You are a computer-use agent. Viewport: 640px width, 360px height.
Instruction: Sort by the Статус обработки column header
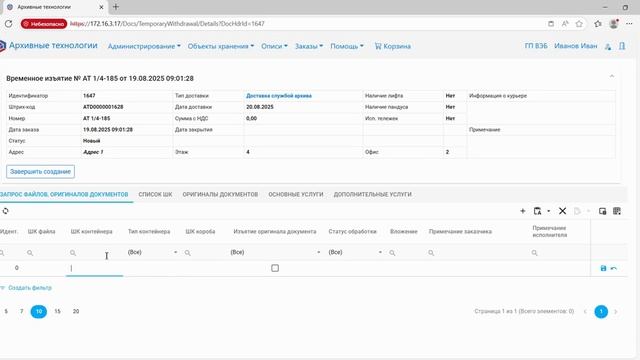coord(352,231)
